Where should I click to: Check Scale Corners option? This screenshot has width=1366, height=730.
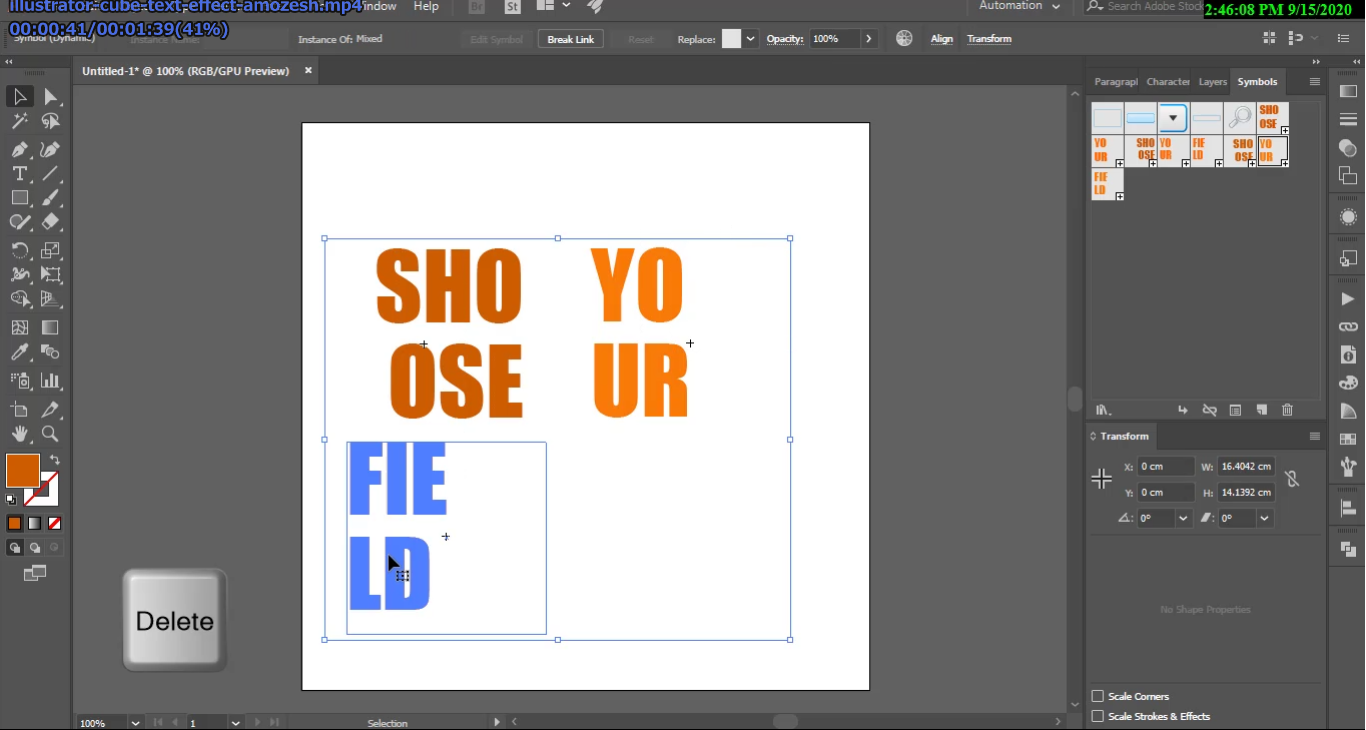coord(1097,696)
